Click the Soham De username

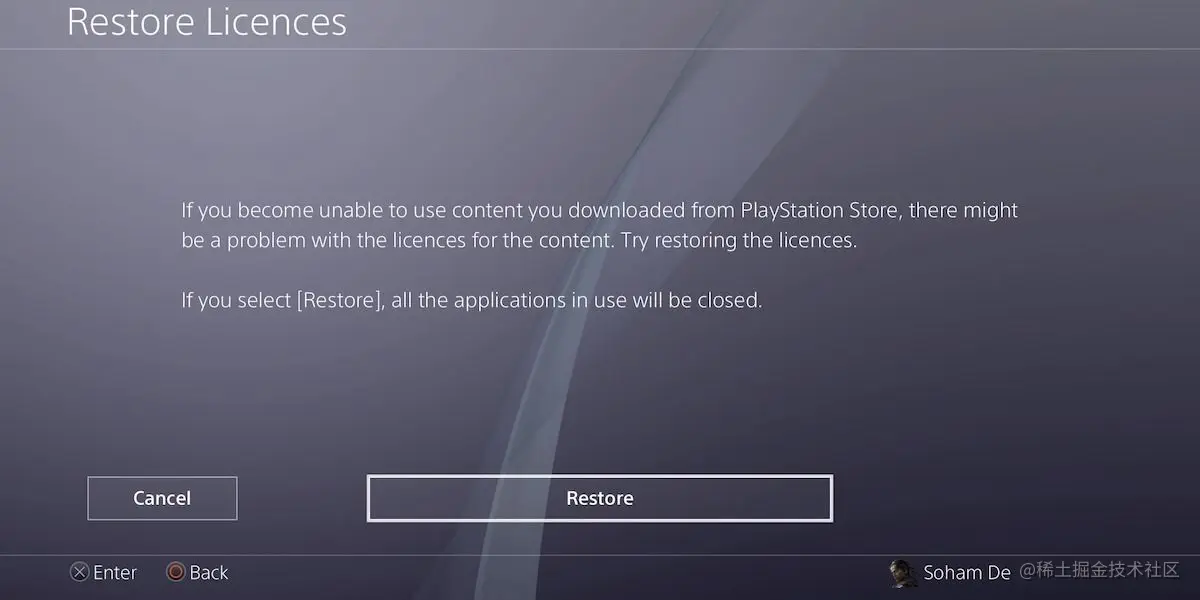click(x=967, y=573)
